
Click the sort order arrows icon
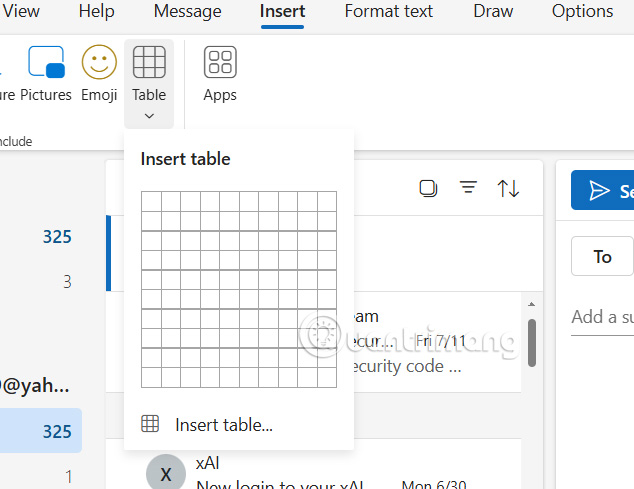click(508, 188)
